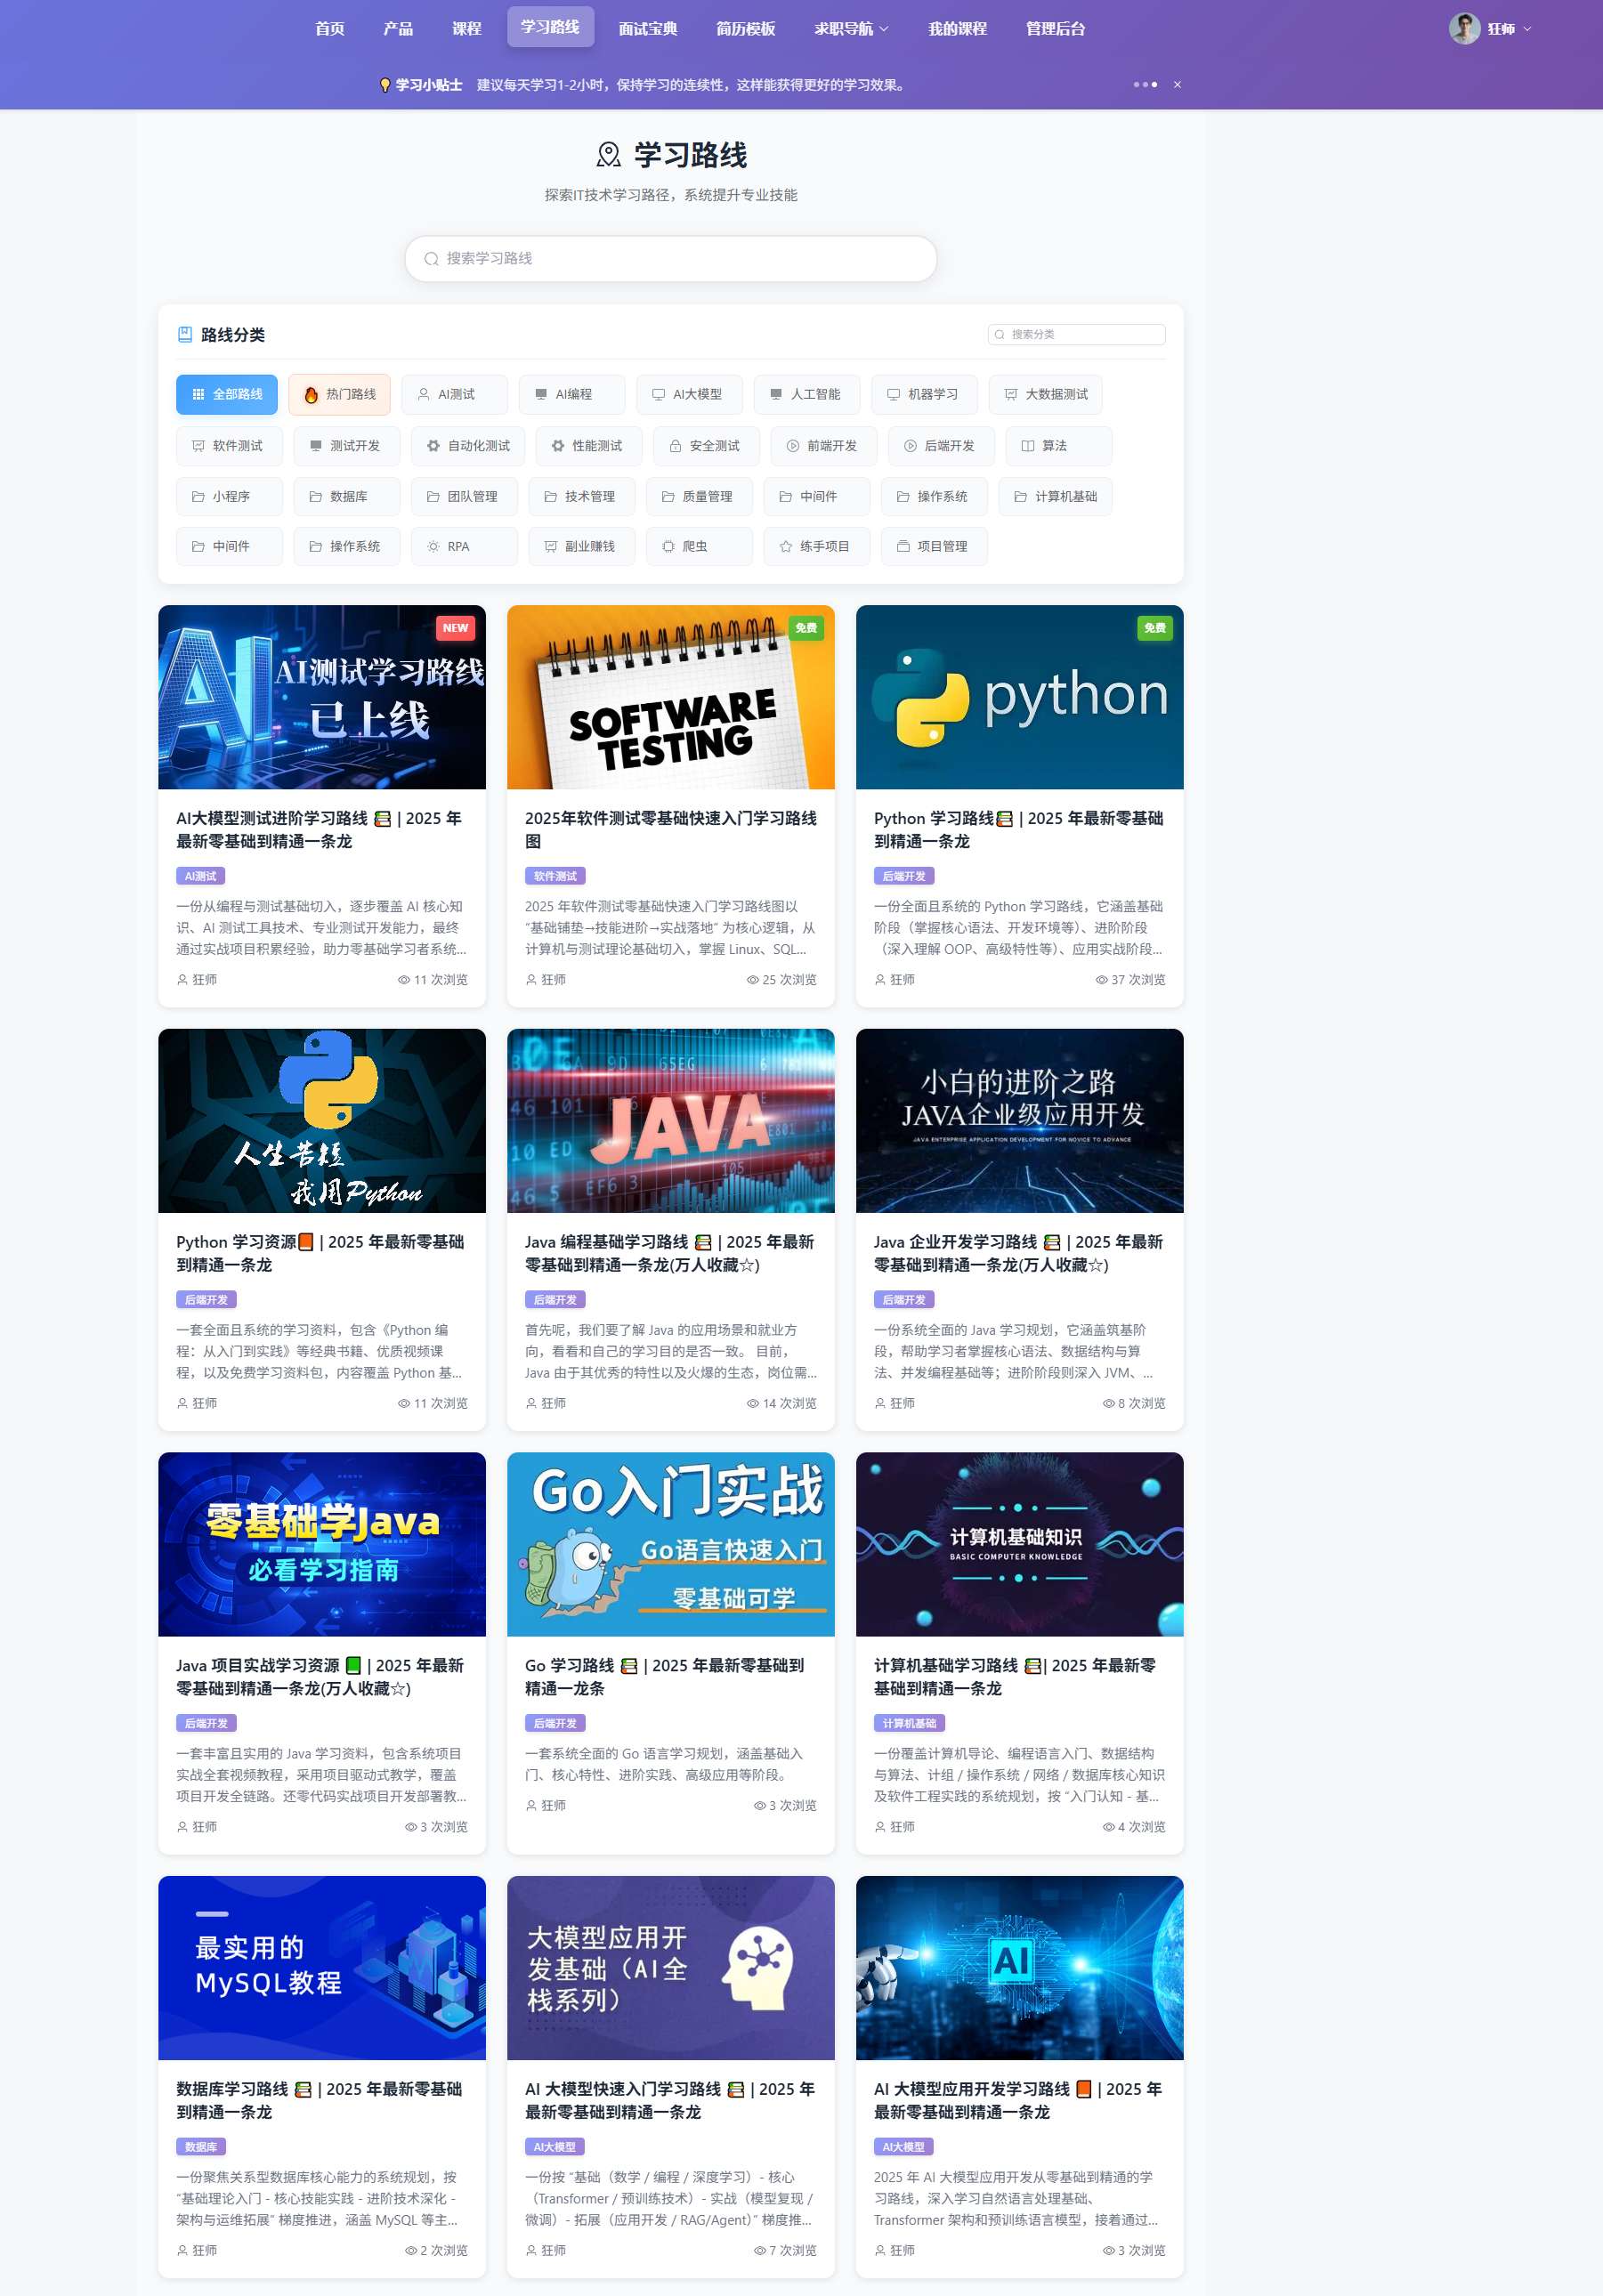Viewport: 1603px width, 2296px height.
Task: Click the AI测试 tag under first card
Action: pyautogui.click(x=201, y=876)
